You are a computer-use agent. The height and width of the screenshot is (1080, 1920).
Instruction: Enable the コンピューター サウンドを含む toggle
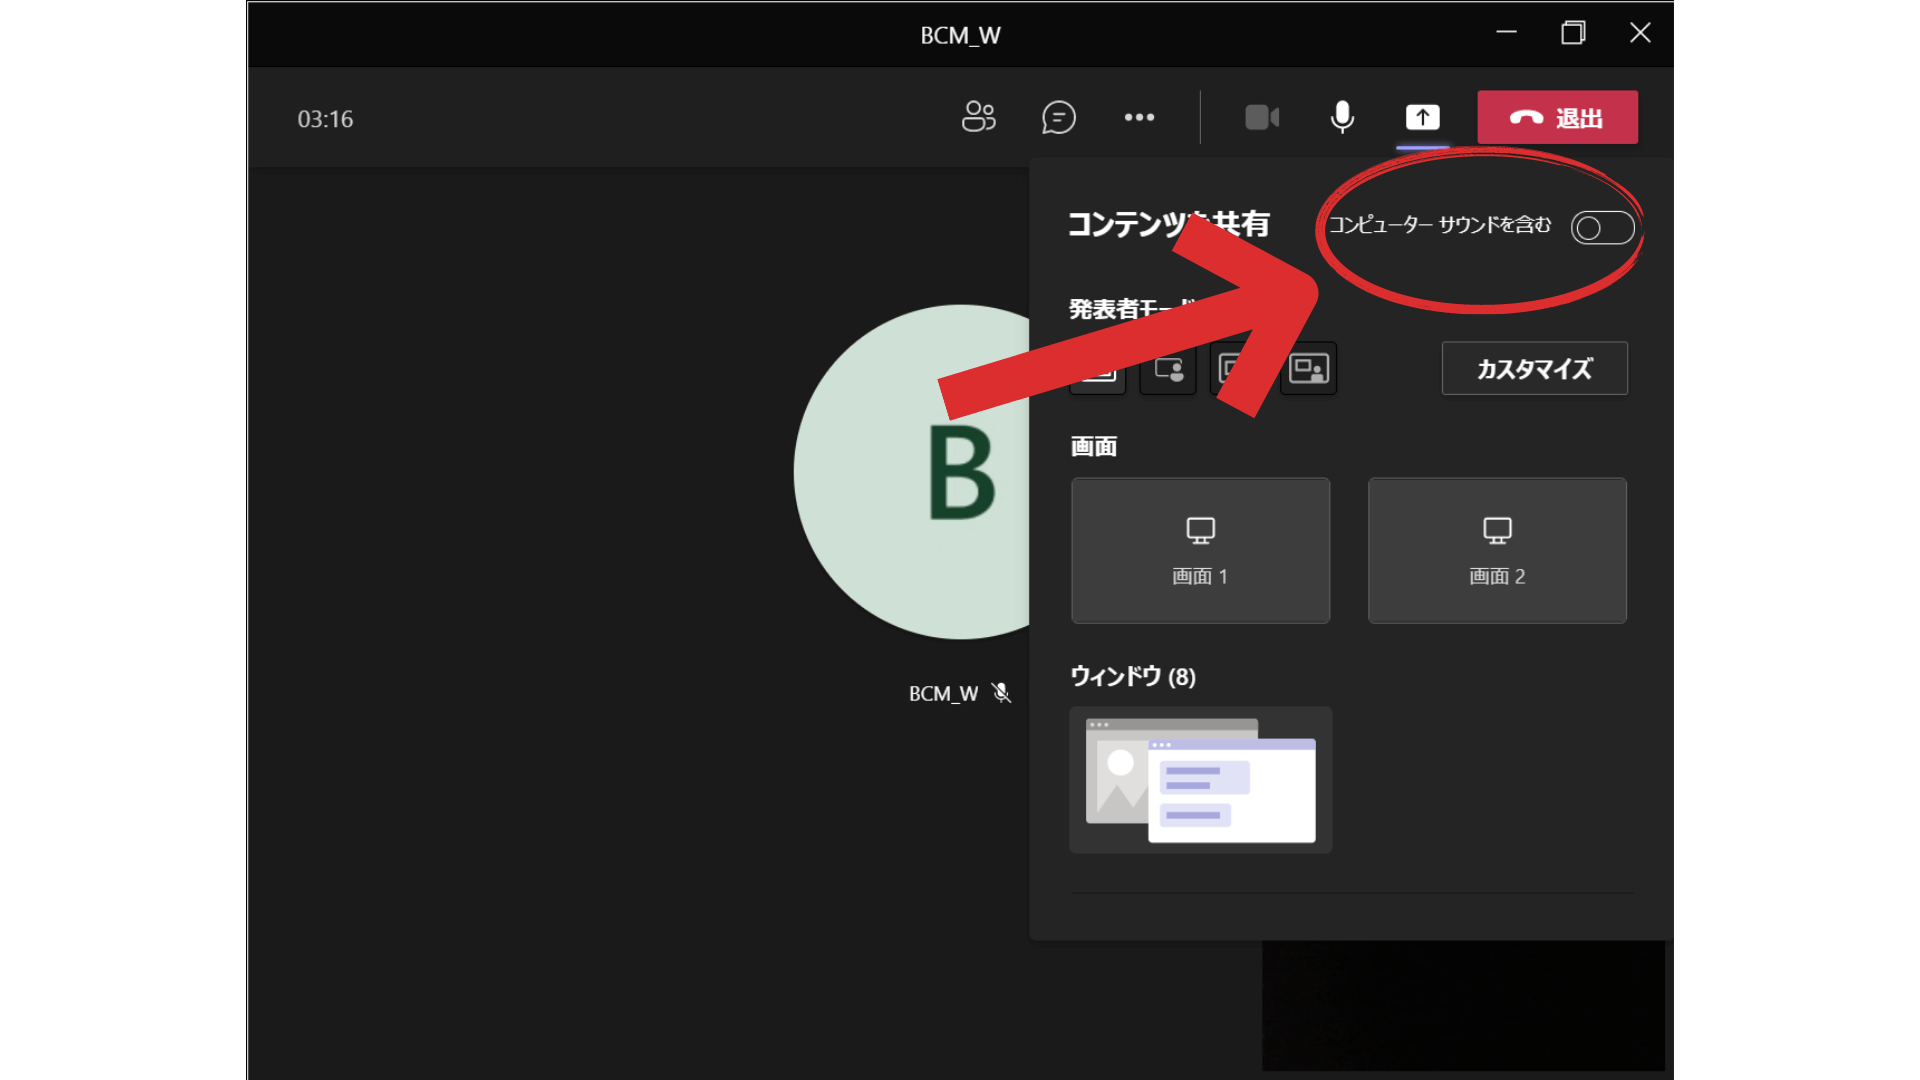click(x=1602, y=227)
